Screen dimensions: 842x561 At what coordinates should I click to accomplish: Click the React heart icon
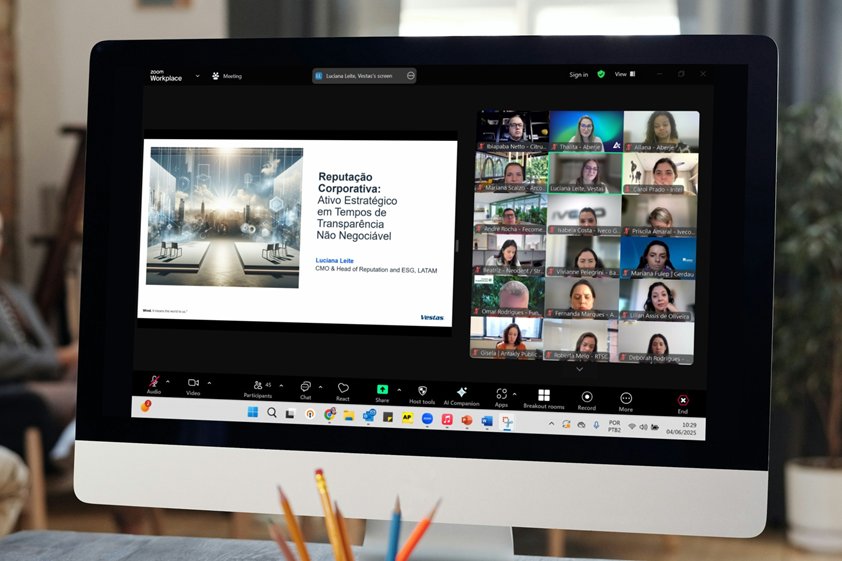[x=343, y=389]
